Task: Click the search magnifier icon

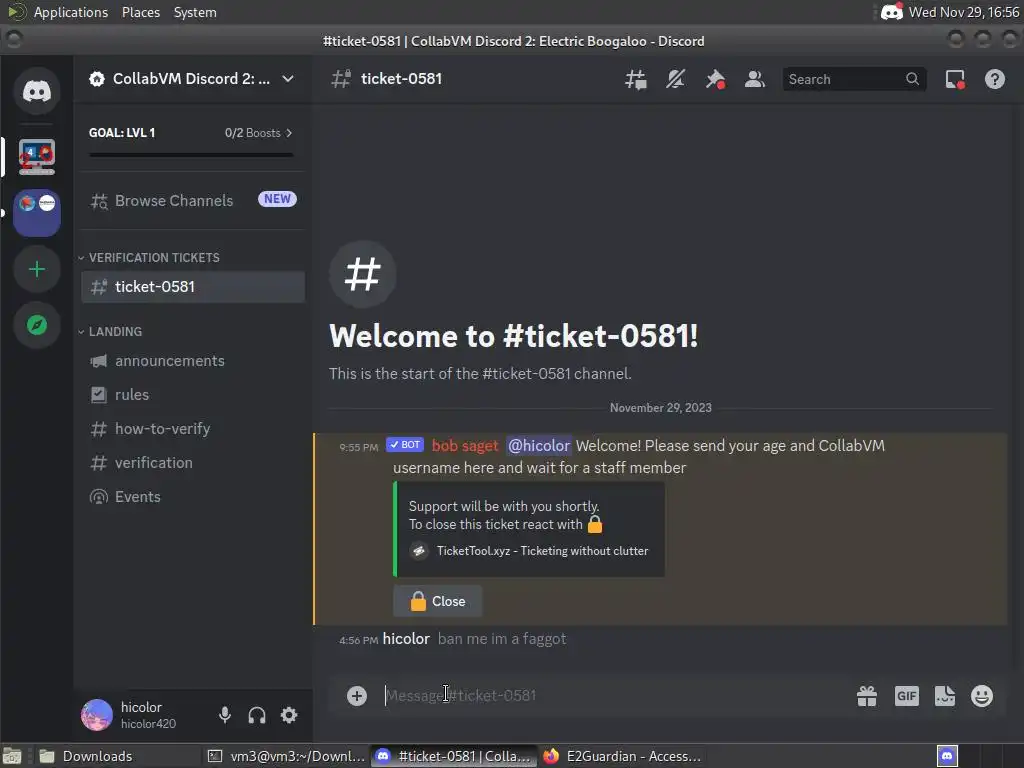Action: tap(912, 79)
